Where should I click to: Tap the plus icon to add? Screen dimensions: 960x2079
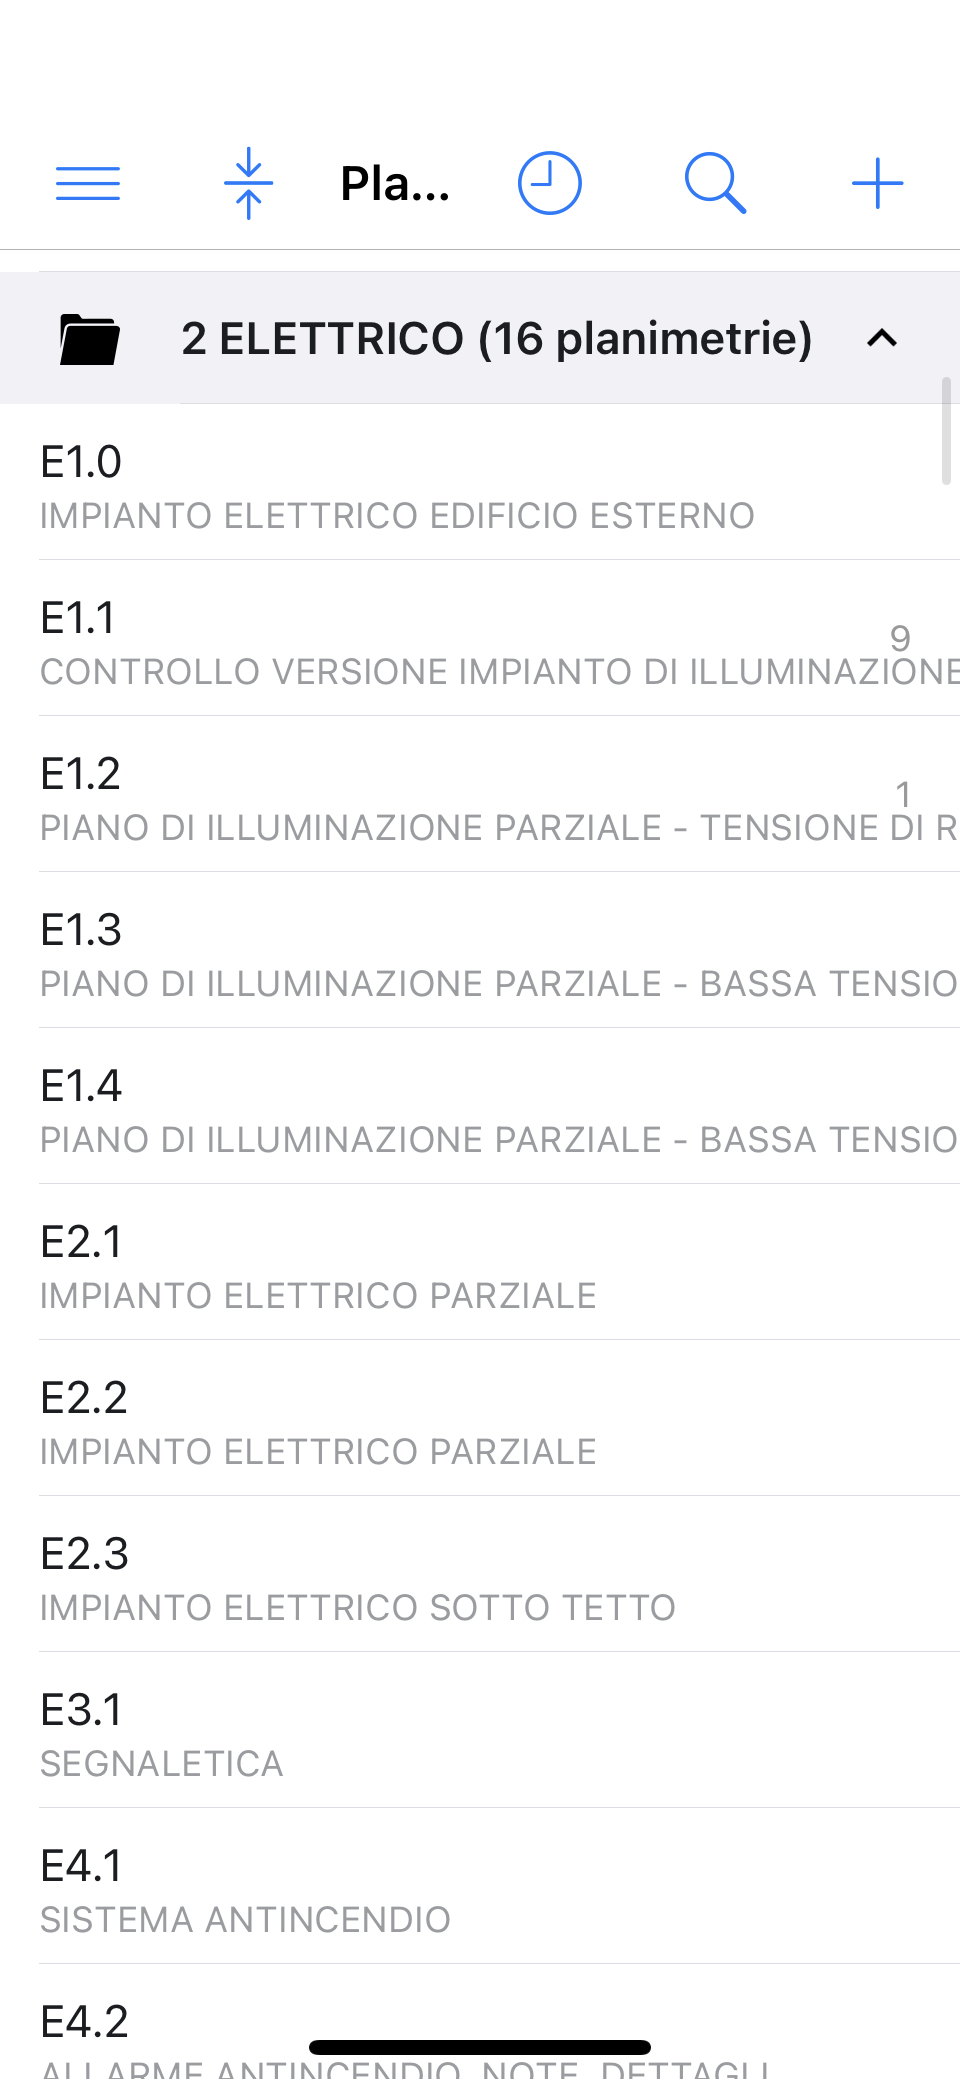pos(878,183)
